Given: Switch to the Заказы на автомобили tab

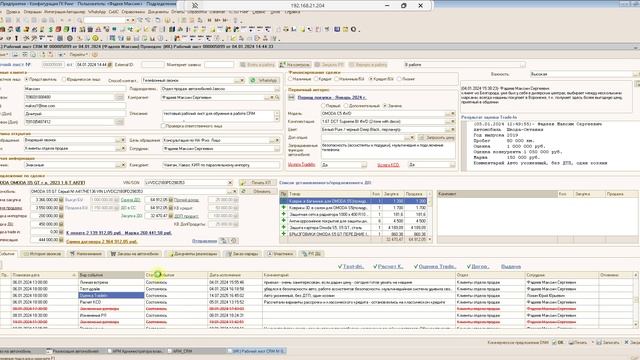Looking at the screenshot, I should click(135, 254).
